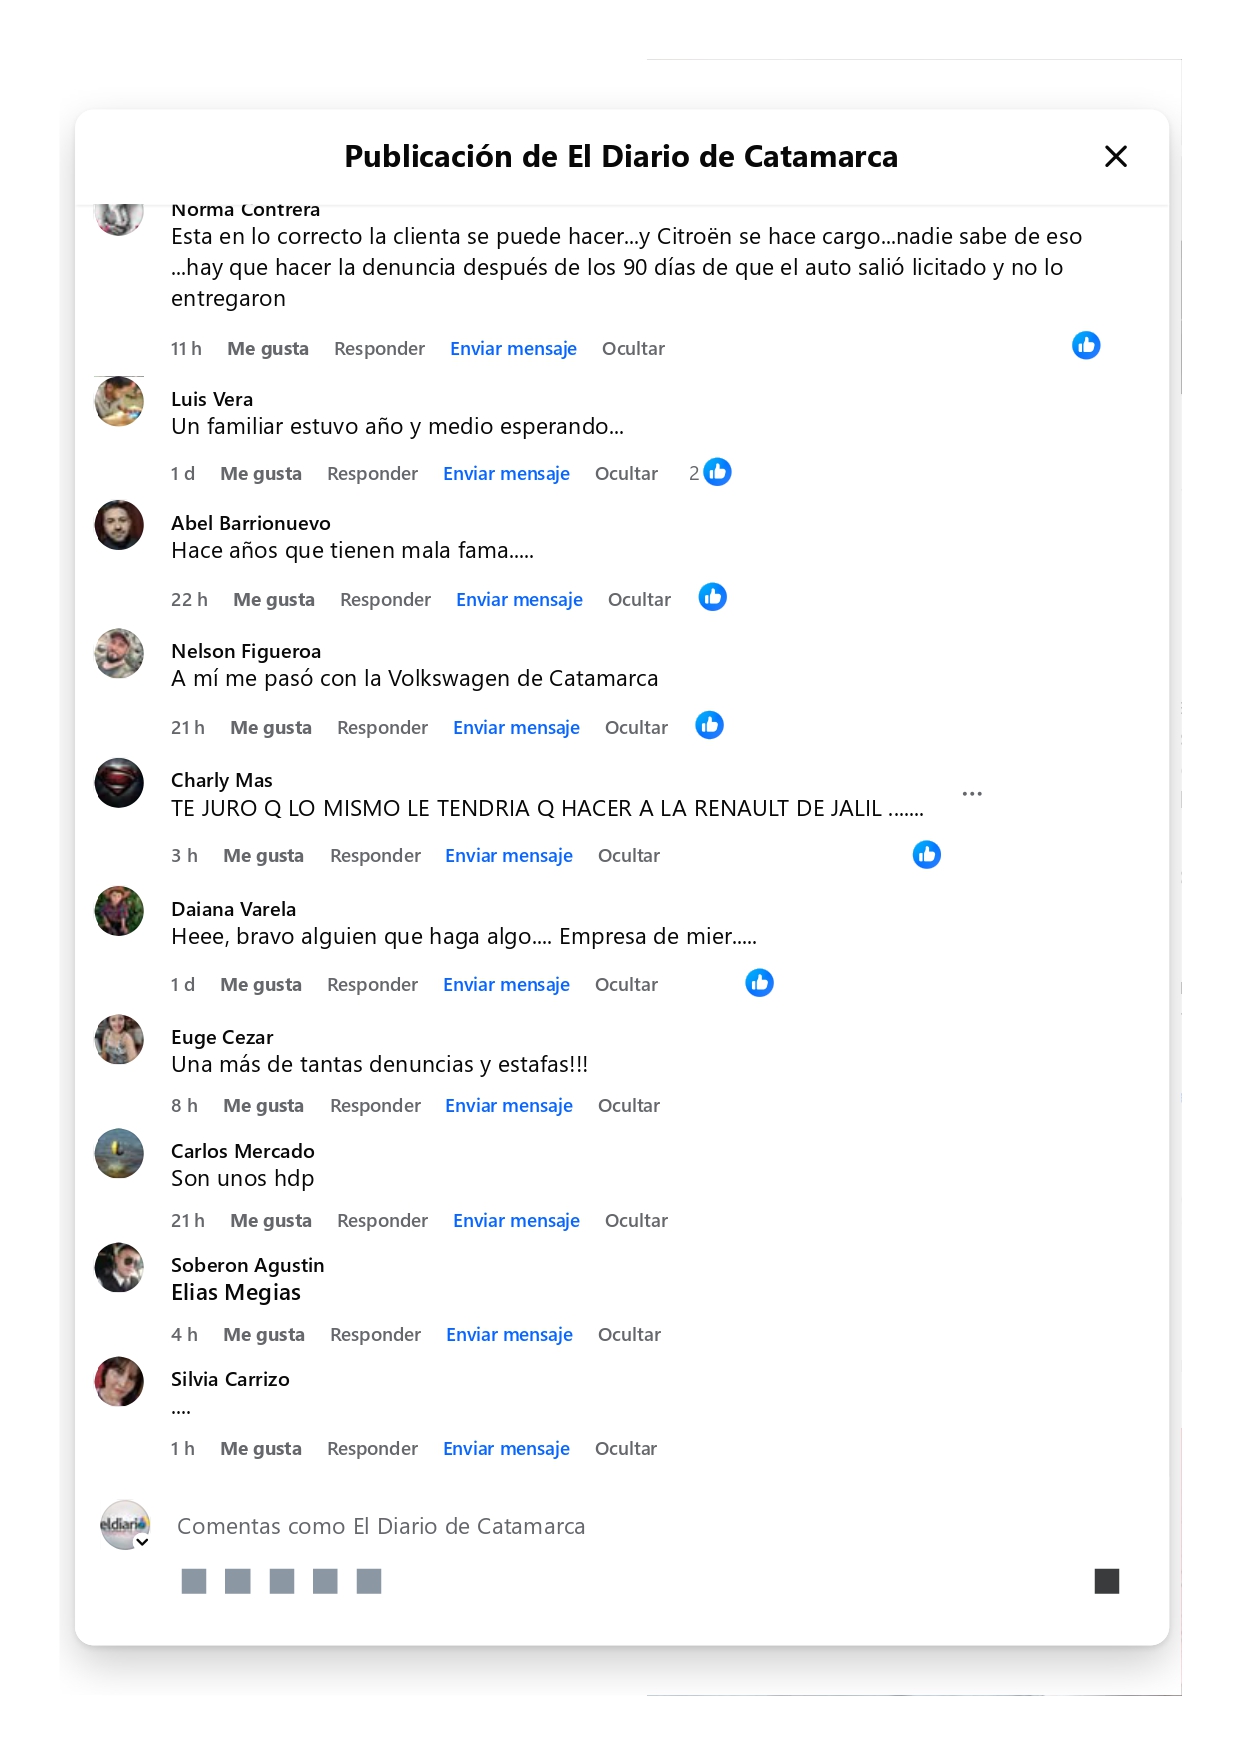Toggle Me gusta on Silvia Carrizo's comment
This screenshot has height=1754, width=1240.
(260, 1449)
